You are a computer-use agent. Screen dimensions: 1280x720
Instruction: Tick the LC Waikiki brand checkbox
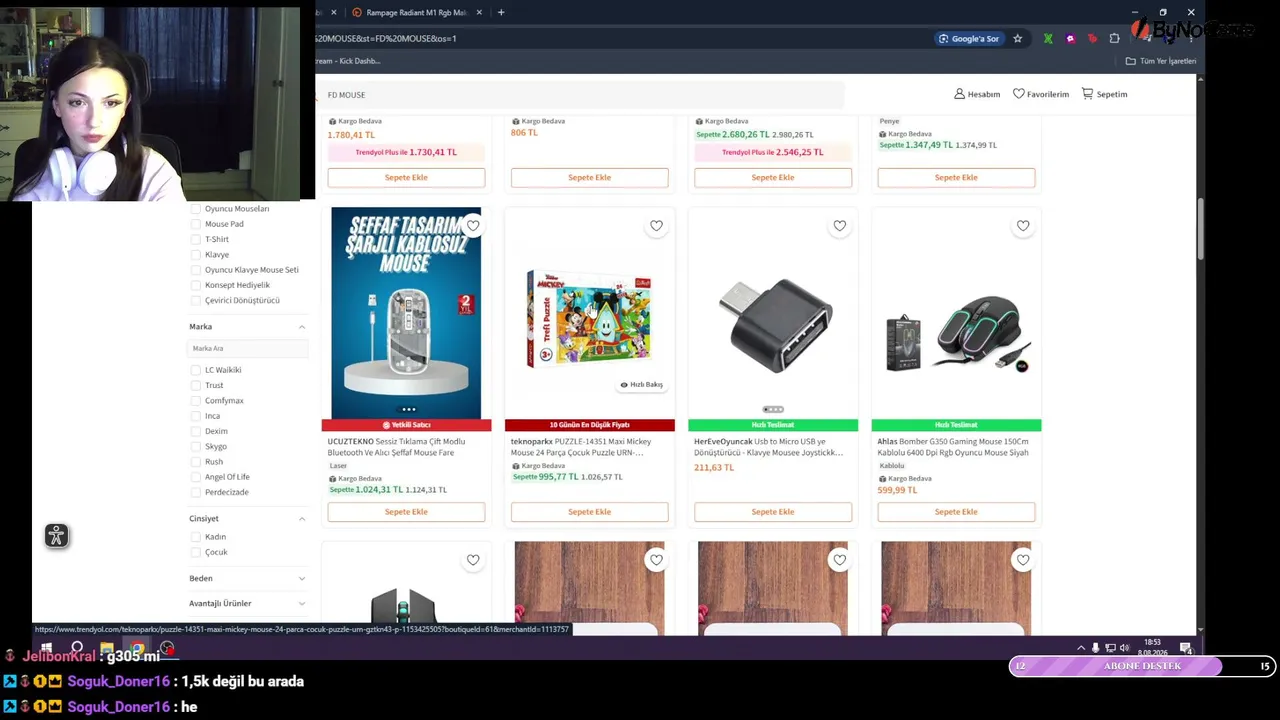point(196,370)
